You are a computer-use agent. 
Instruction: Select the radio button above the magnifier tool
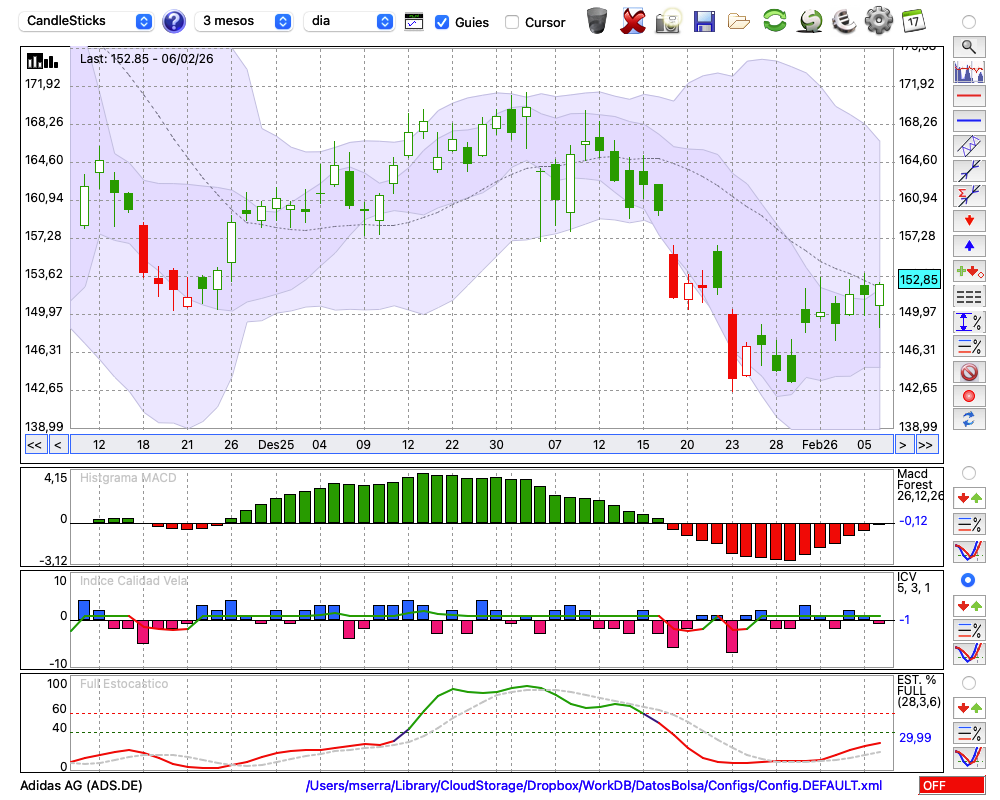click(969, 22)
